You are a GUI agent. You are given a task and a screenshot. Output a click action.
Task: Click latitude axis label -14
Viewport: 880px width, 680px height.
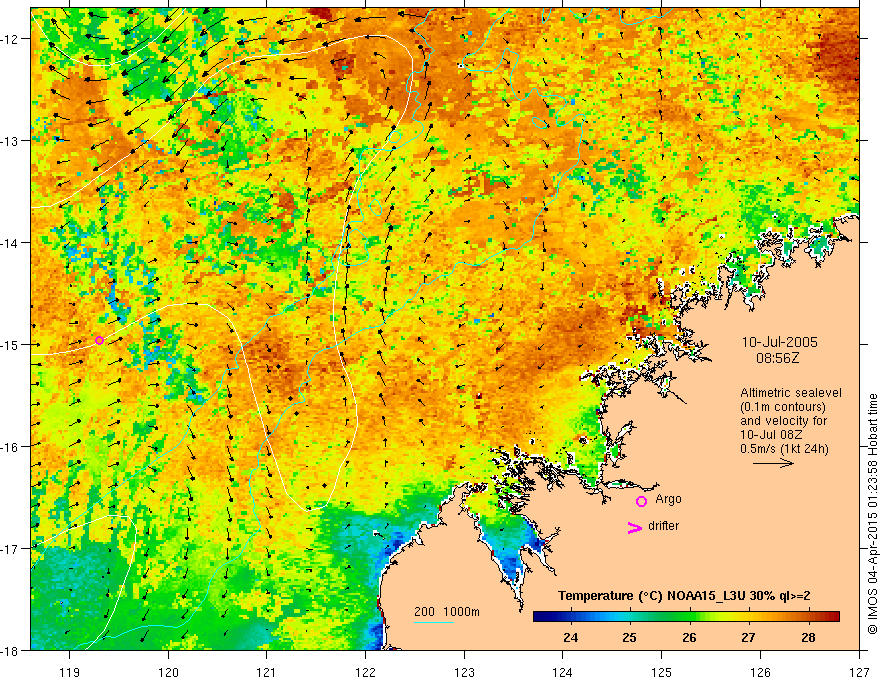tap(10, 243)
